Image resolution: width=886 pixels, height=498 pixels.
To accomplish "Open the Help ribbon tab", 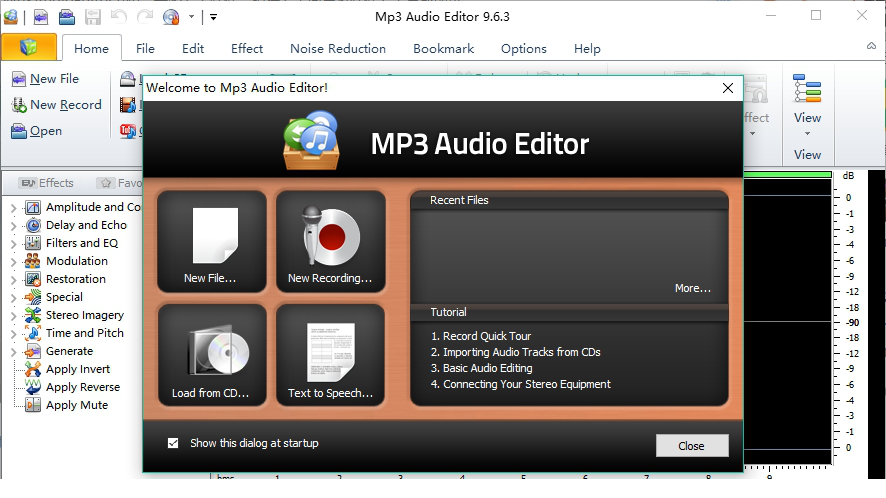I will [x=587, y=49].
